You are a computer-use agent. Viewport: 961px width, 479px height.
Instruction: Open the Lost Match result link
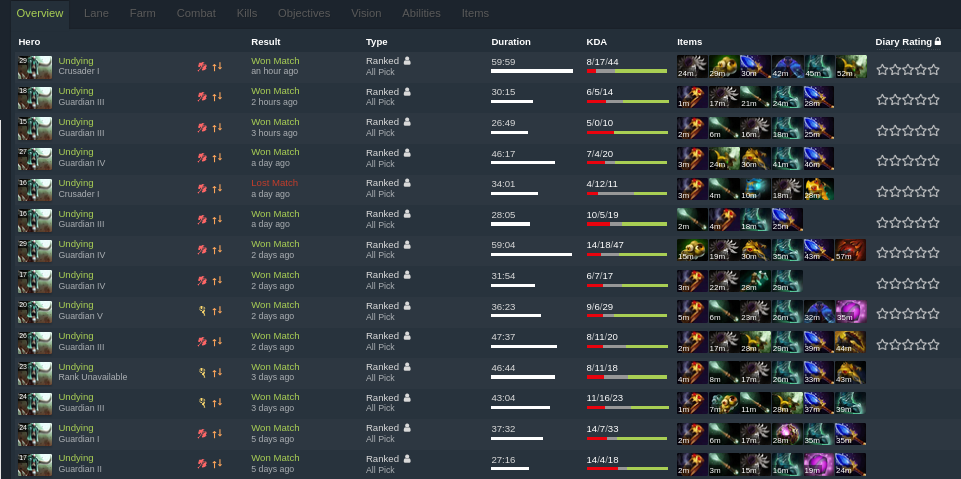[x=275, y=183]
